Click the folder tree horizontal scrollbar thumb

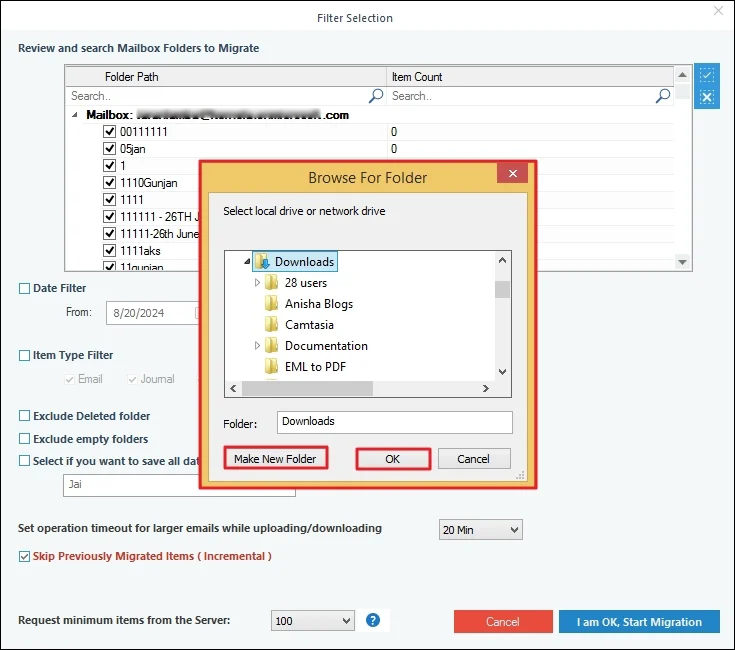tap(308, 389)
